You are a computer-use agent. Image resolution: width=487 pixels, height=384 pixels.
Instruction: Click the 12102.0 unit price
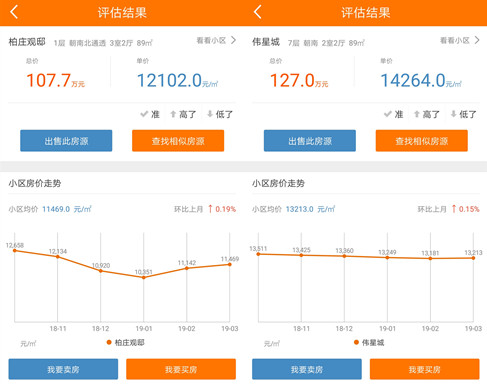point(177,80)
